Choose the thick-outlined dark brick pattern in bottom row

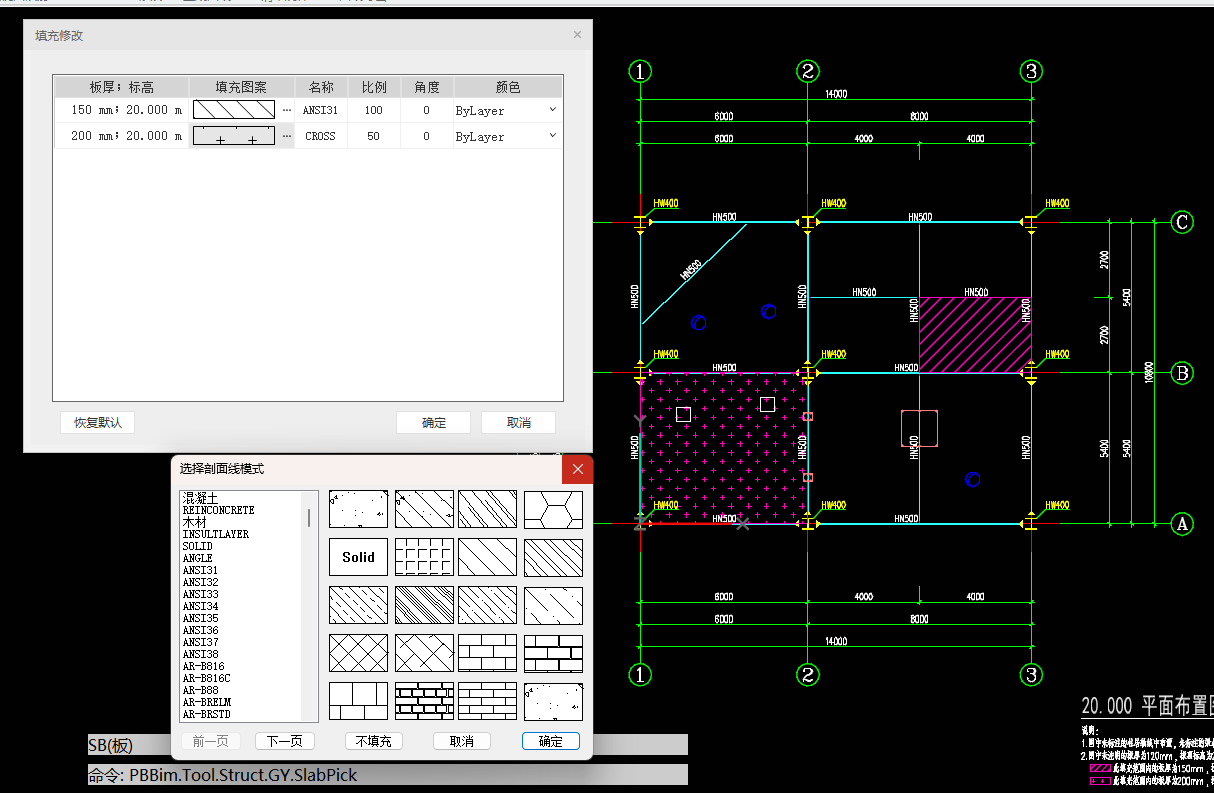[423, 701]
